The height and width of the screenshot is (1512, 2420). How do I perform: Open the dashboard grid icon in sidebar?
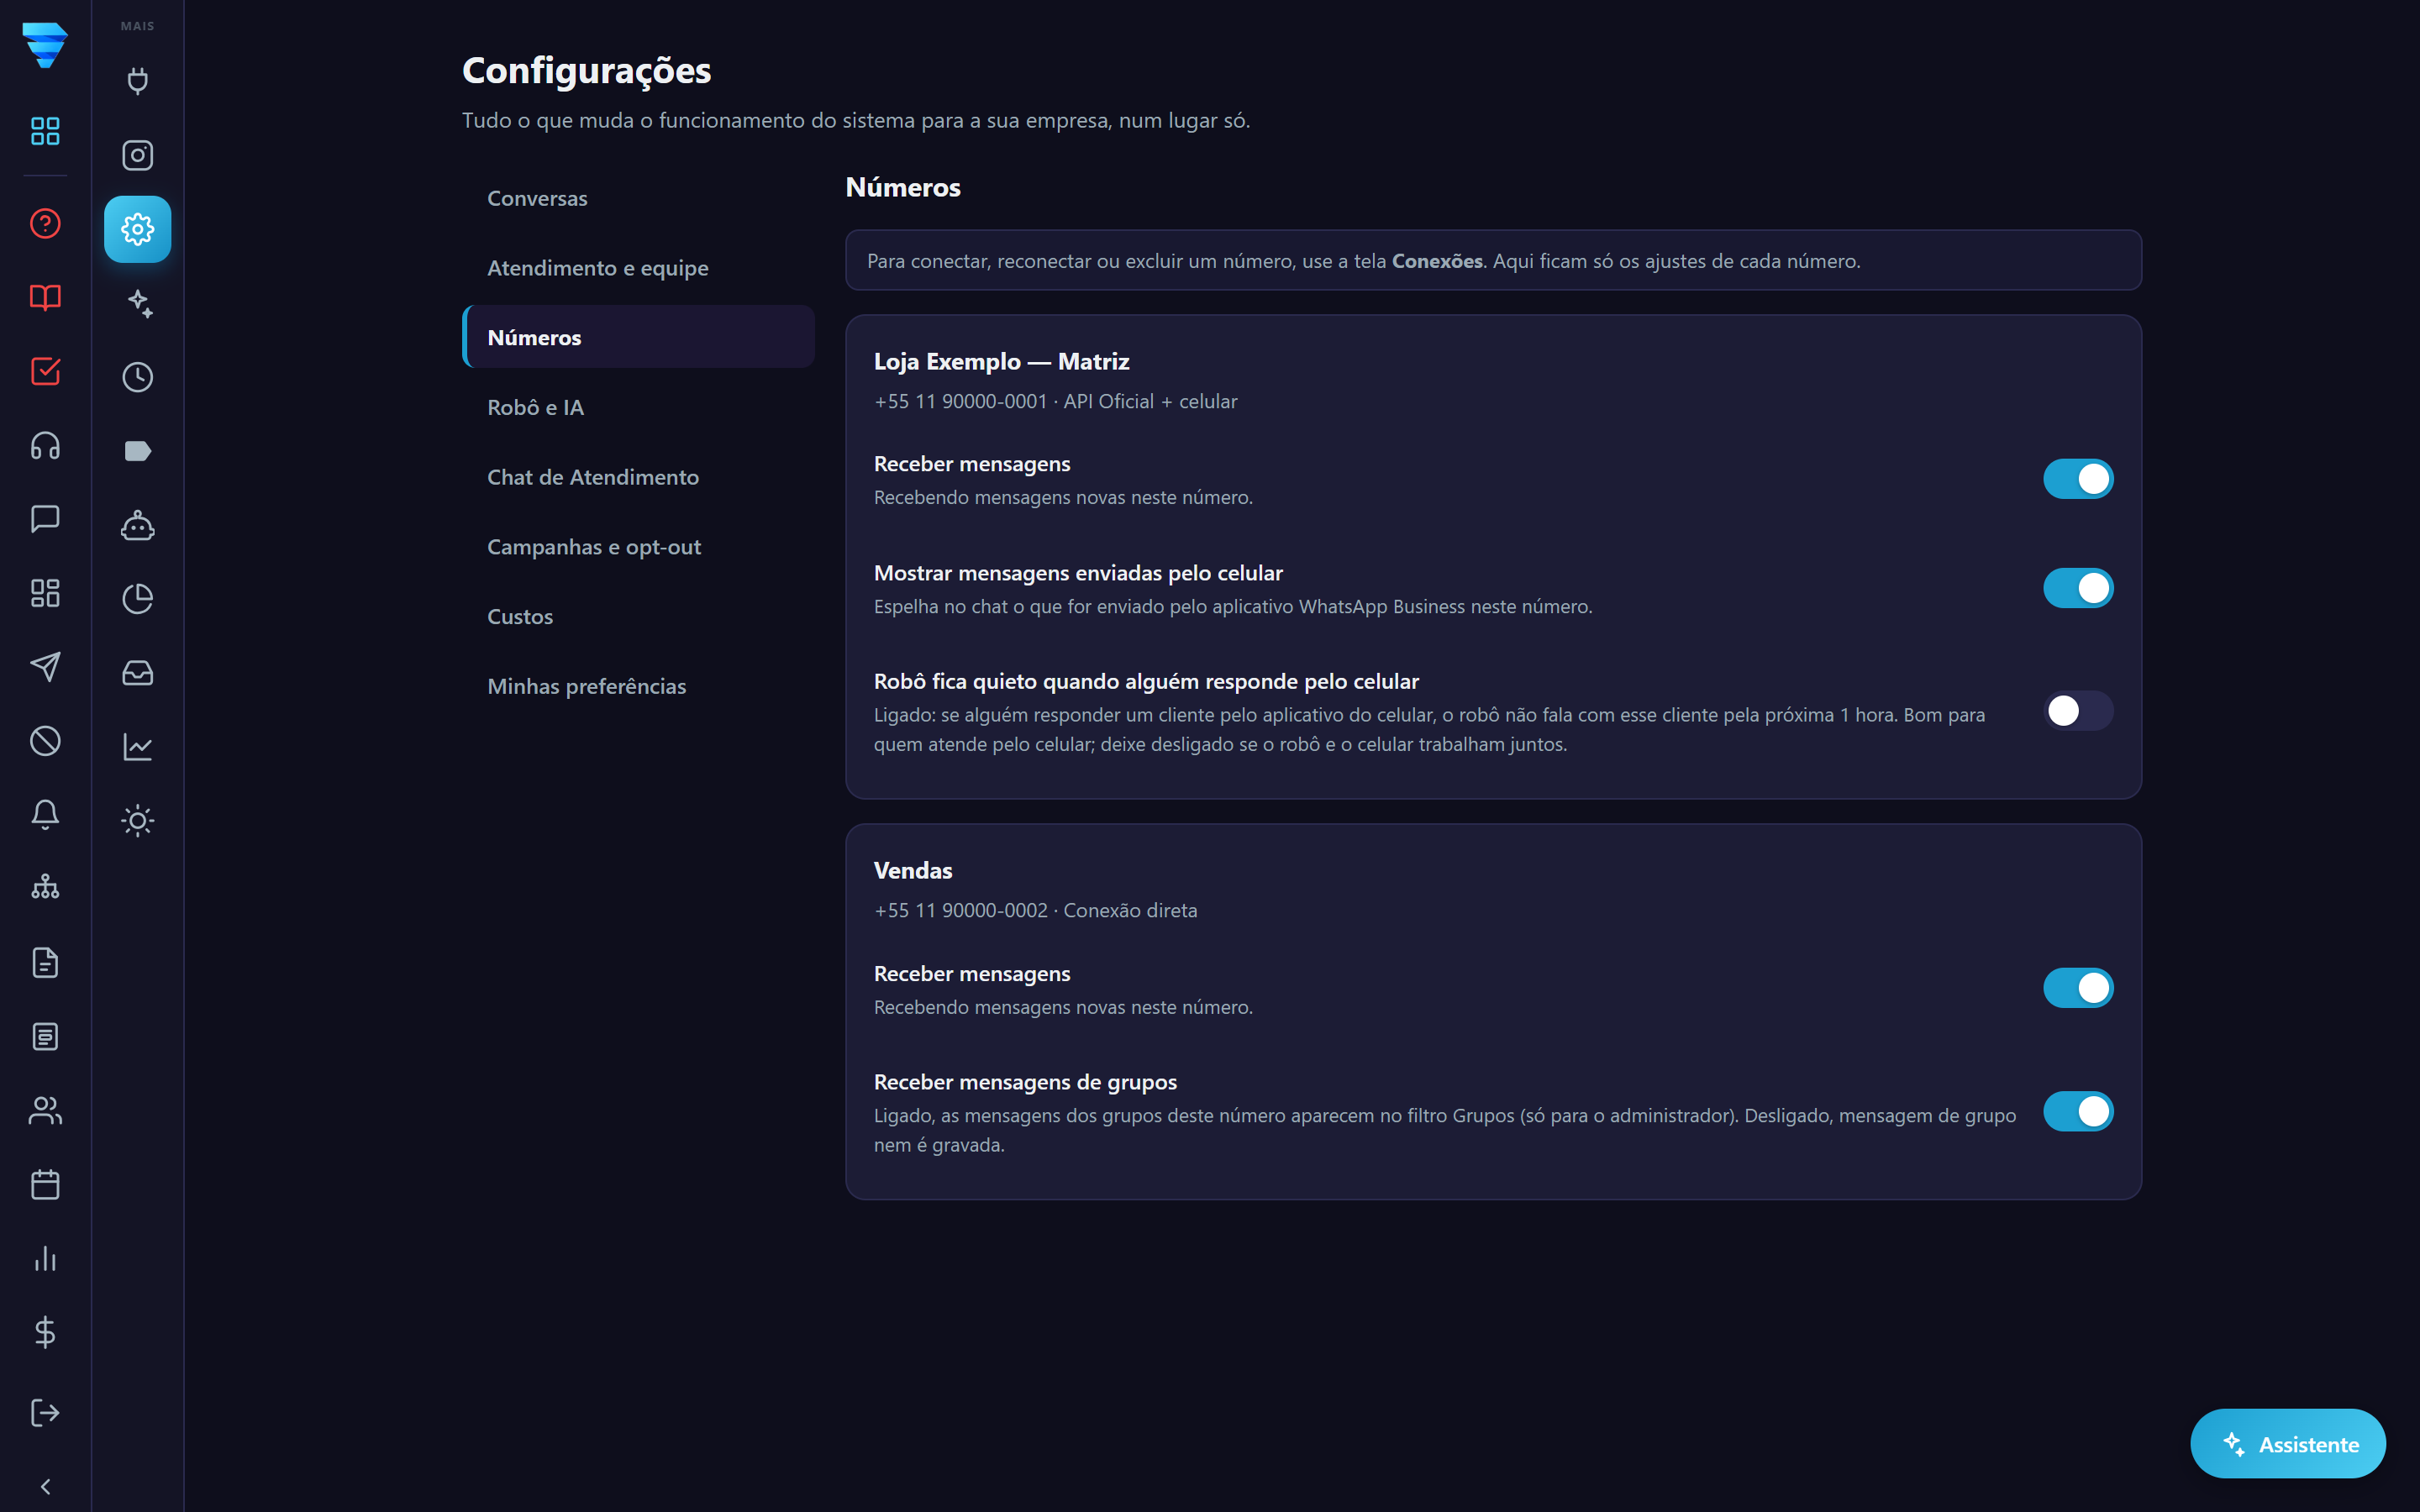[x=45, y=131]
